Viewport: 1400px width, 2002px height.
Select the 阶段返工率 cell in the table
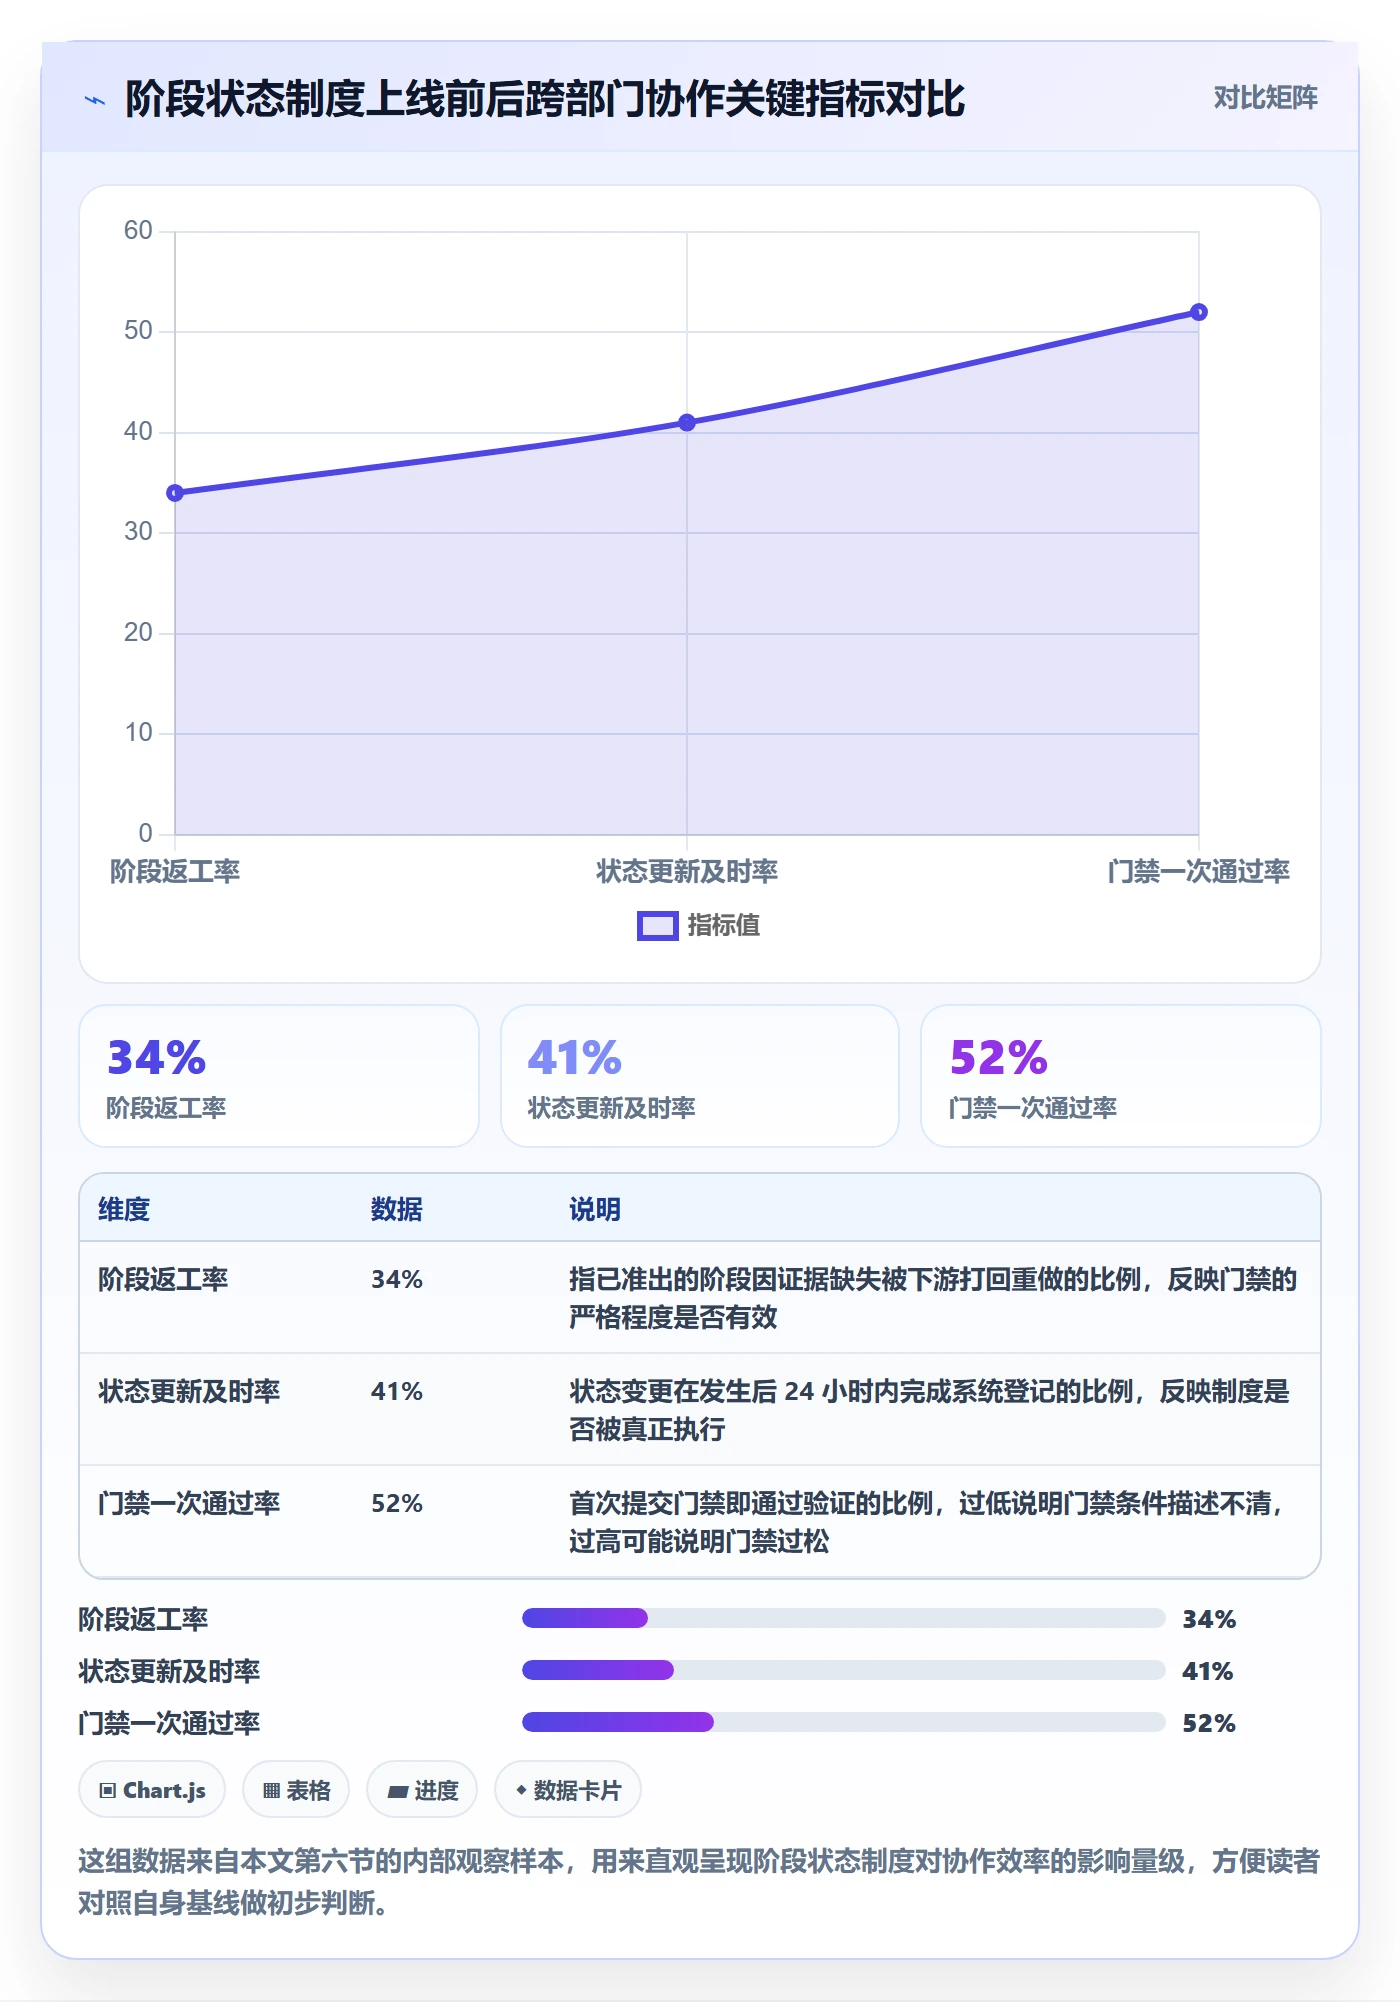163,1280
